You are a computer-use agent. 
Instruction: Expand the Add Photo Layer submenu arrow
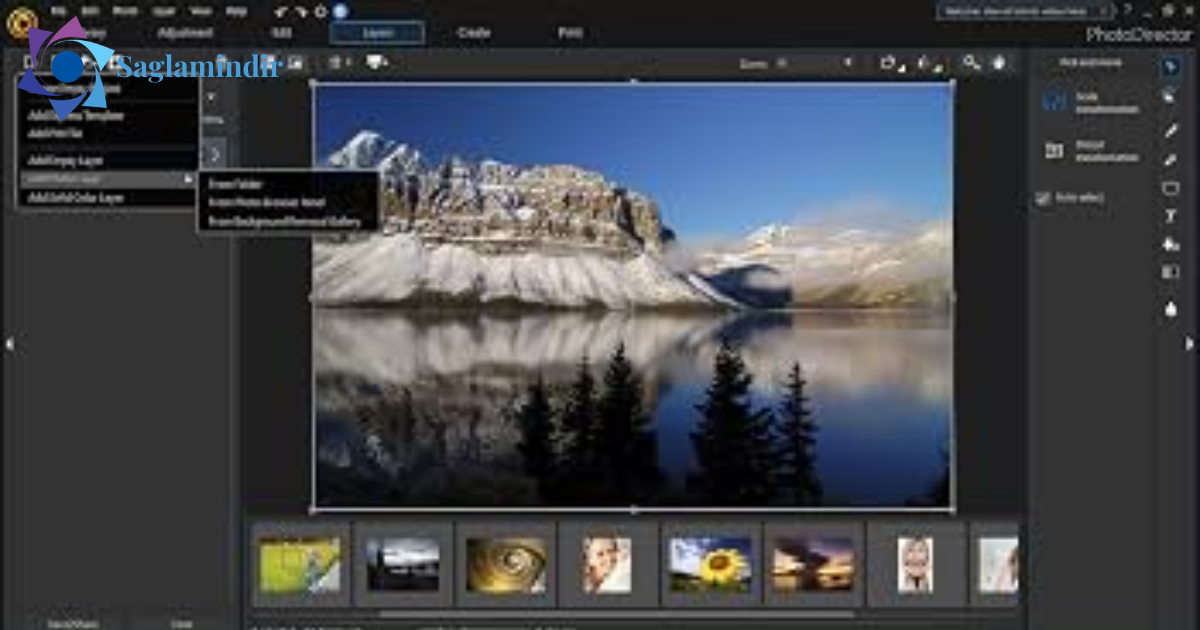click(x=188, y=179)
